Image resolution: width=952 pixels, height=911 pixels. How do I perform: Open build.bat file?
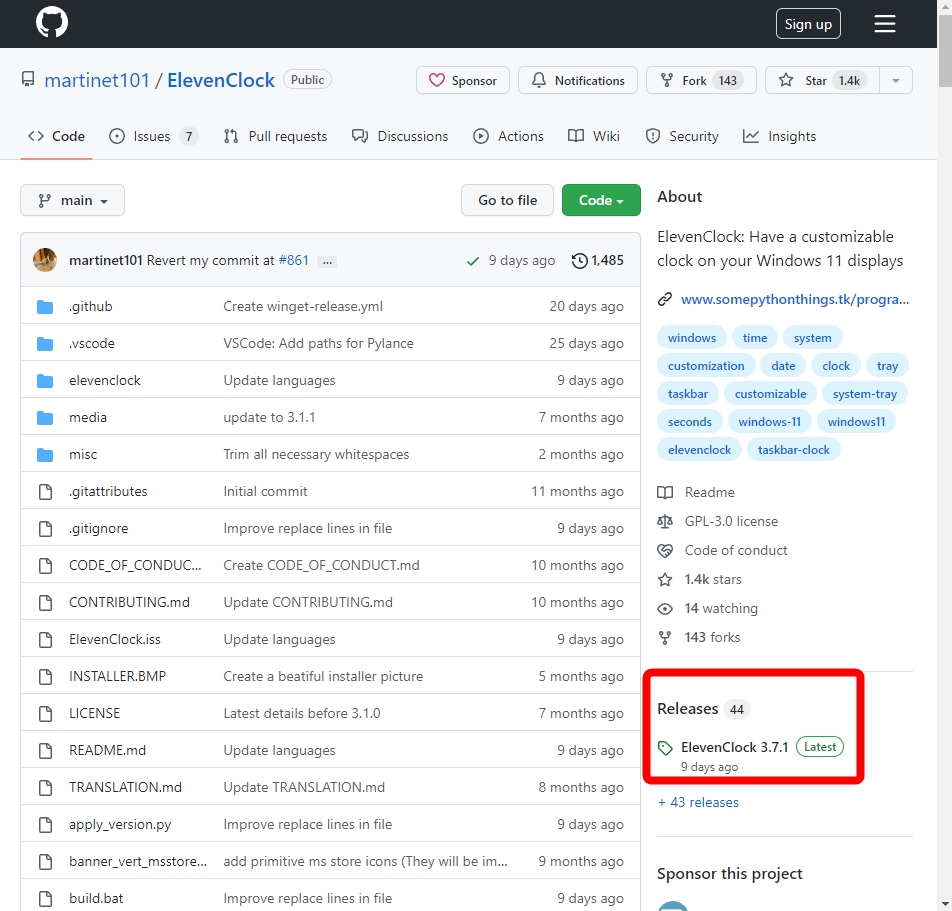(97, 898)
